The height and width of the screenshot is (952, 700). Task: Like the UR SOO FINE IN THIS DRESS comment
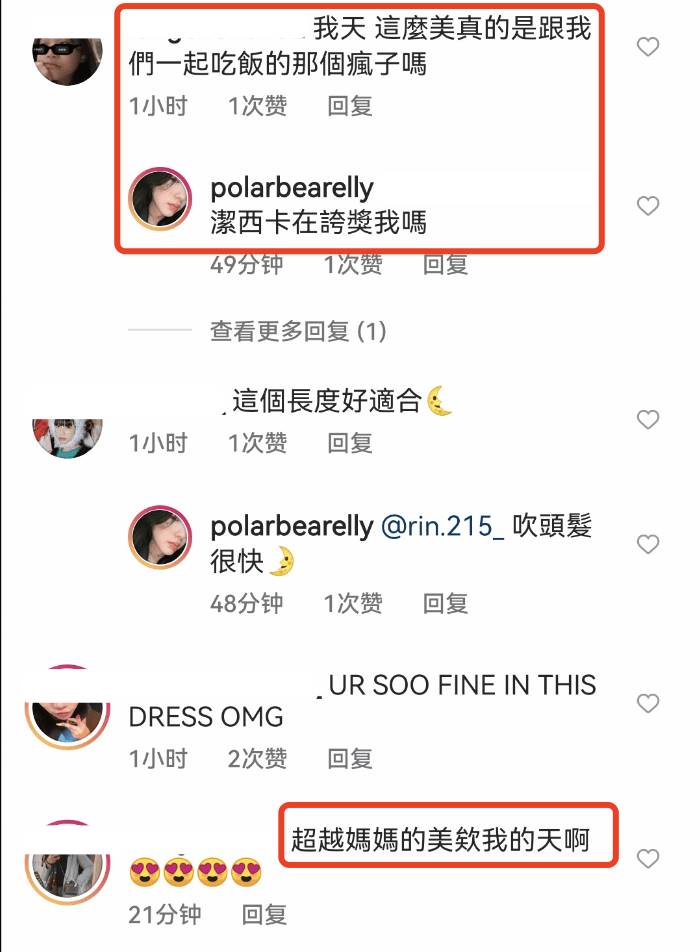tap(648, 702)
